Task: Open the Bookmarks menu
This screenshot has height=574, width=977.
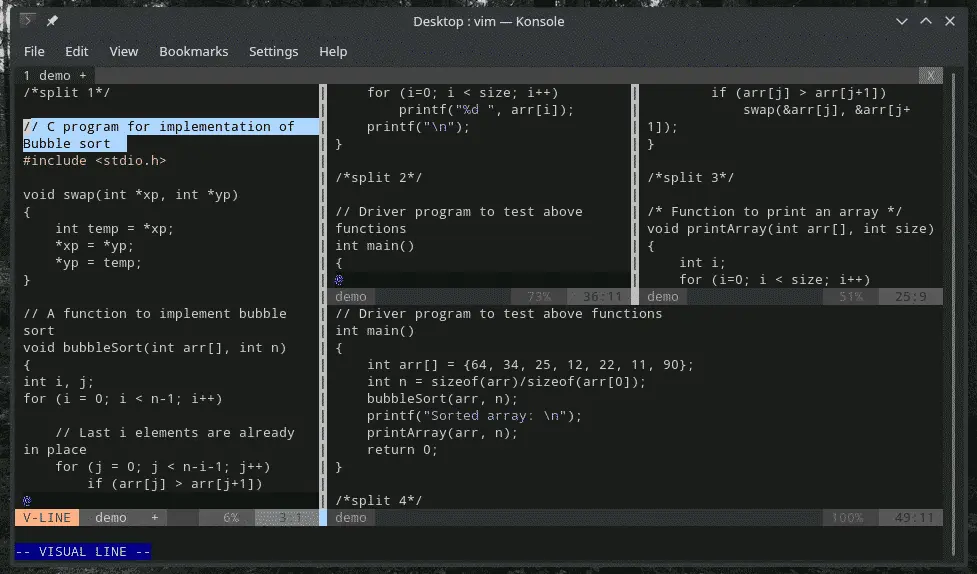Action: coord(194,52)
